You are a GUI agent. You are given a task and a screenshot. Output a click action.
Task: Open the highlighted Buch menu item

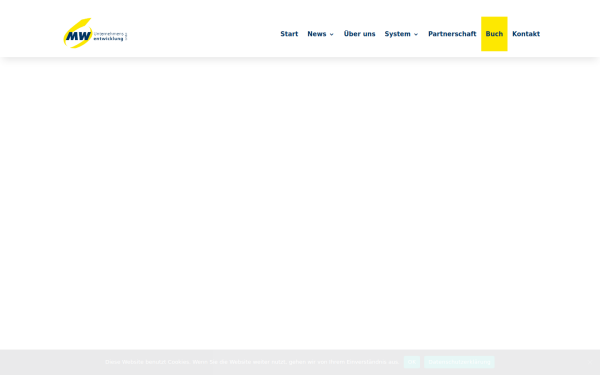[494, 34]
